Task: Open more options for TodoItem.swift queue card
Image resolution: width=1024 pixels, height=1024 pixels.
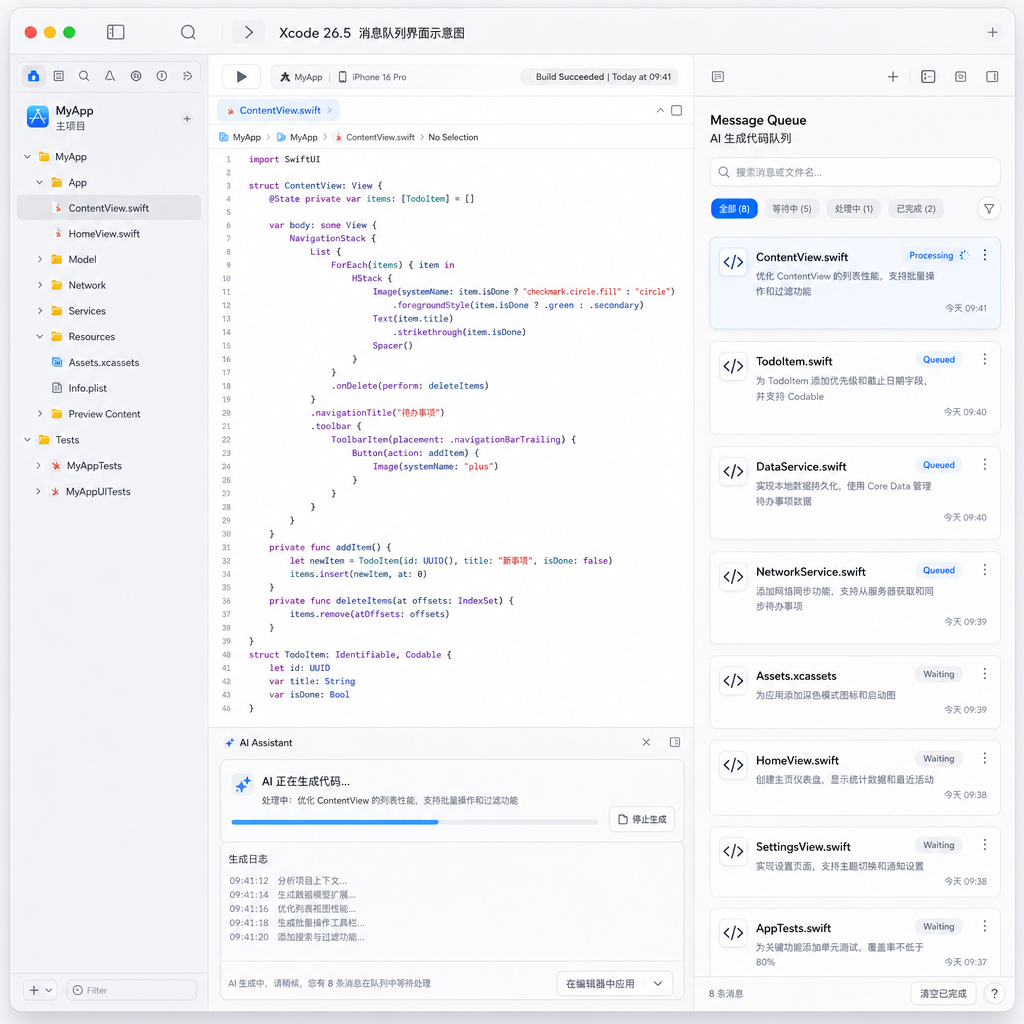Action: pyautogui.click(x=985, y=359)
